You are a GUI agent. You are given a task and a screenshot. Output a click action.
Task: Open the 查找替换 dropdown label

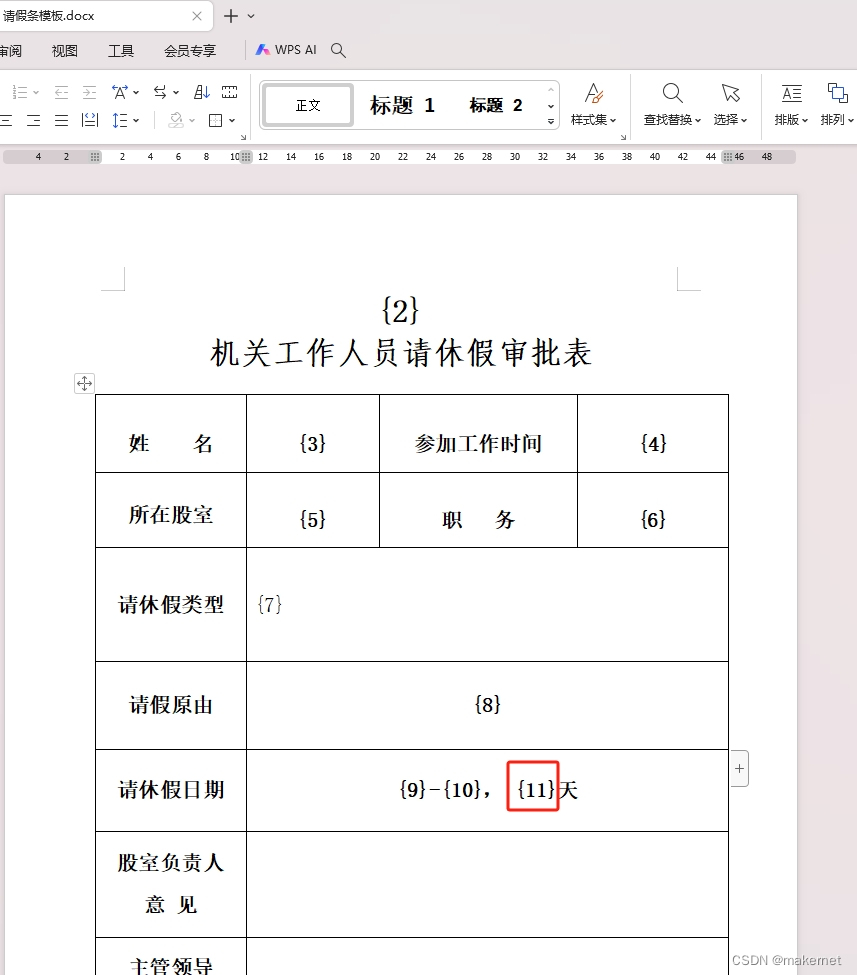click(x=672, y=119)
